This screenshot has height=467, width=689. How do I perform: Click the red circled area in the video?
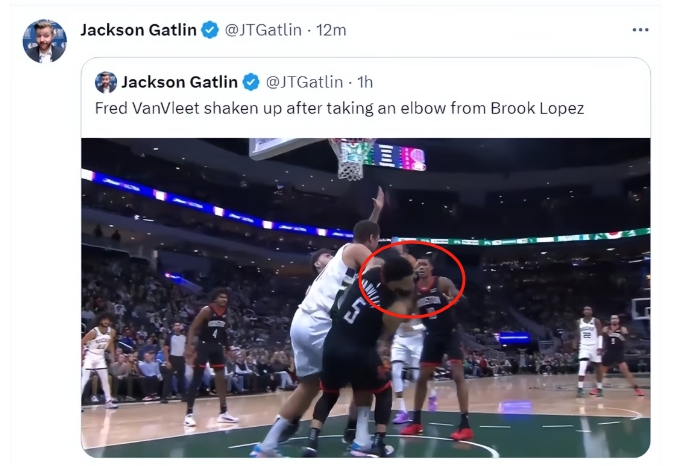pyautogui.click(x=412, y=279)
